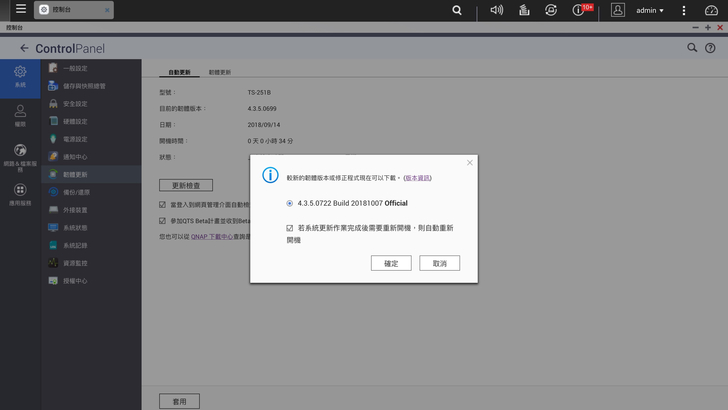Open background tasks icon in top bar
Viewport: 728px width, 410px height.
click(x=524, y=10)
